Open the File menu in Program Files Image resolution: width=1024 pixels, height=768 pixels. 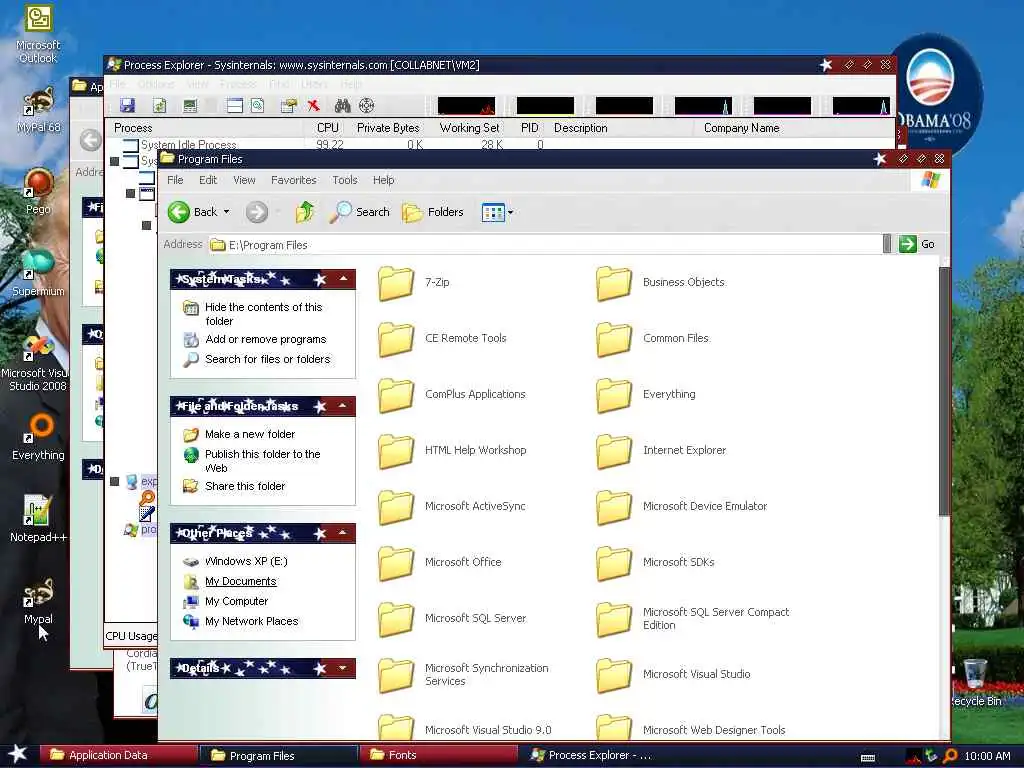[x=175, y=180]
